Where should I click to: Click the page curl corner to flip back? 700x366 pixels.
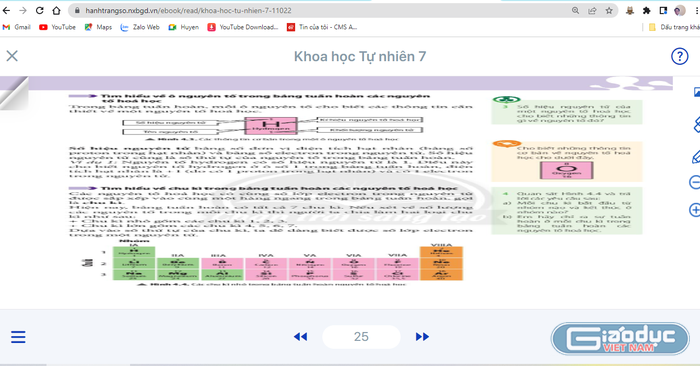click(x=14, y=92)
